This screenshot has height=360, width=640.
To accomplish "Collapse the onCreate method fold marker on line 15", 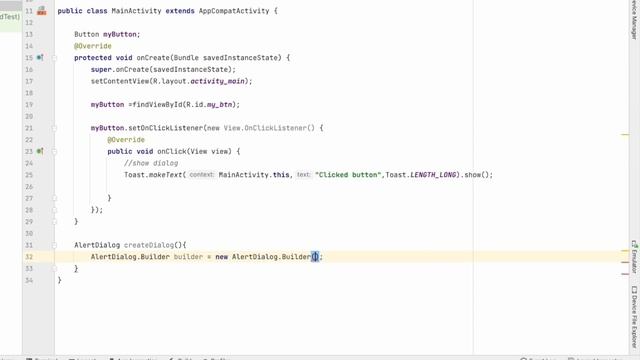I will pos(54,58).
